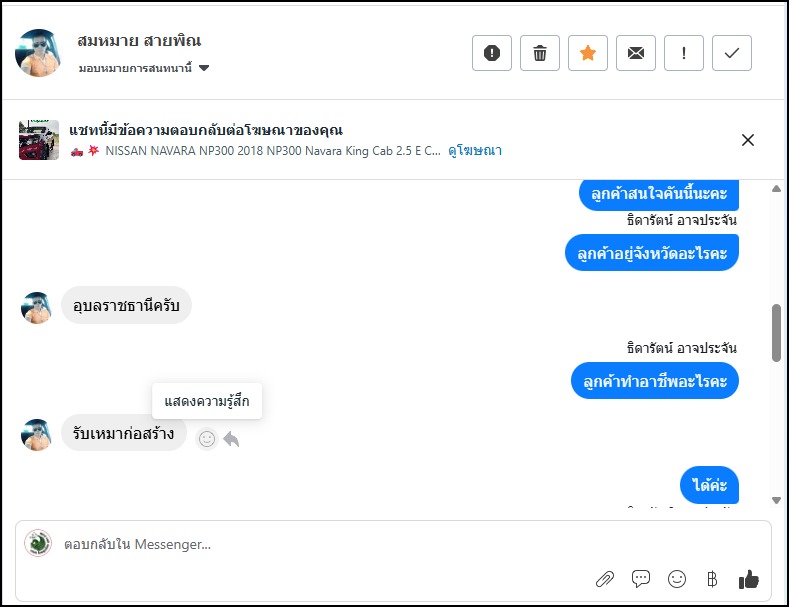Click the baht payment request icon
Viewport: 789px width, 607px height.
click(712, 579)
